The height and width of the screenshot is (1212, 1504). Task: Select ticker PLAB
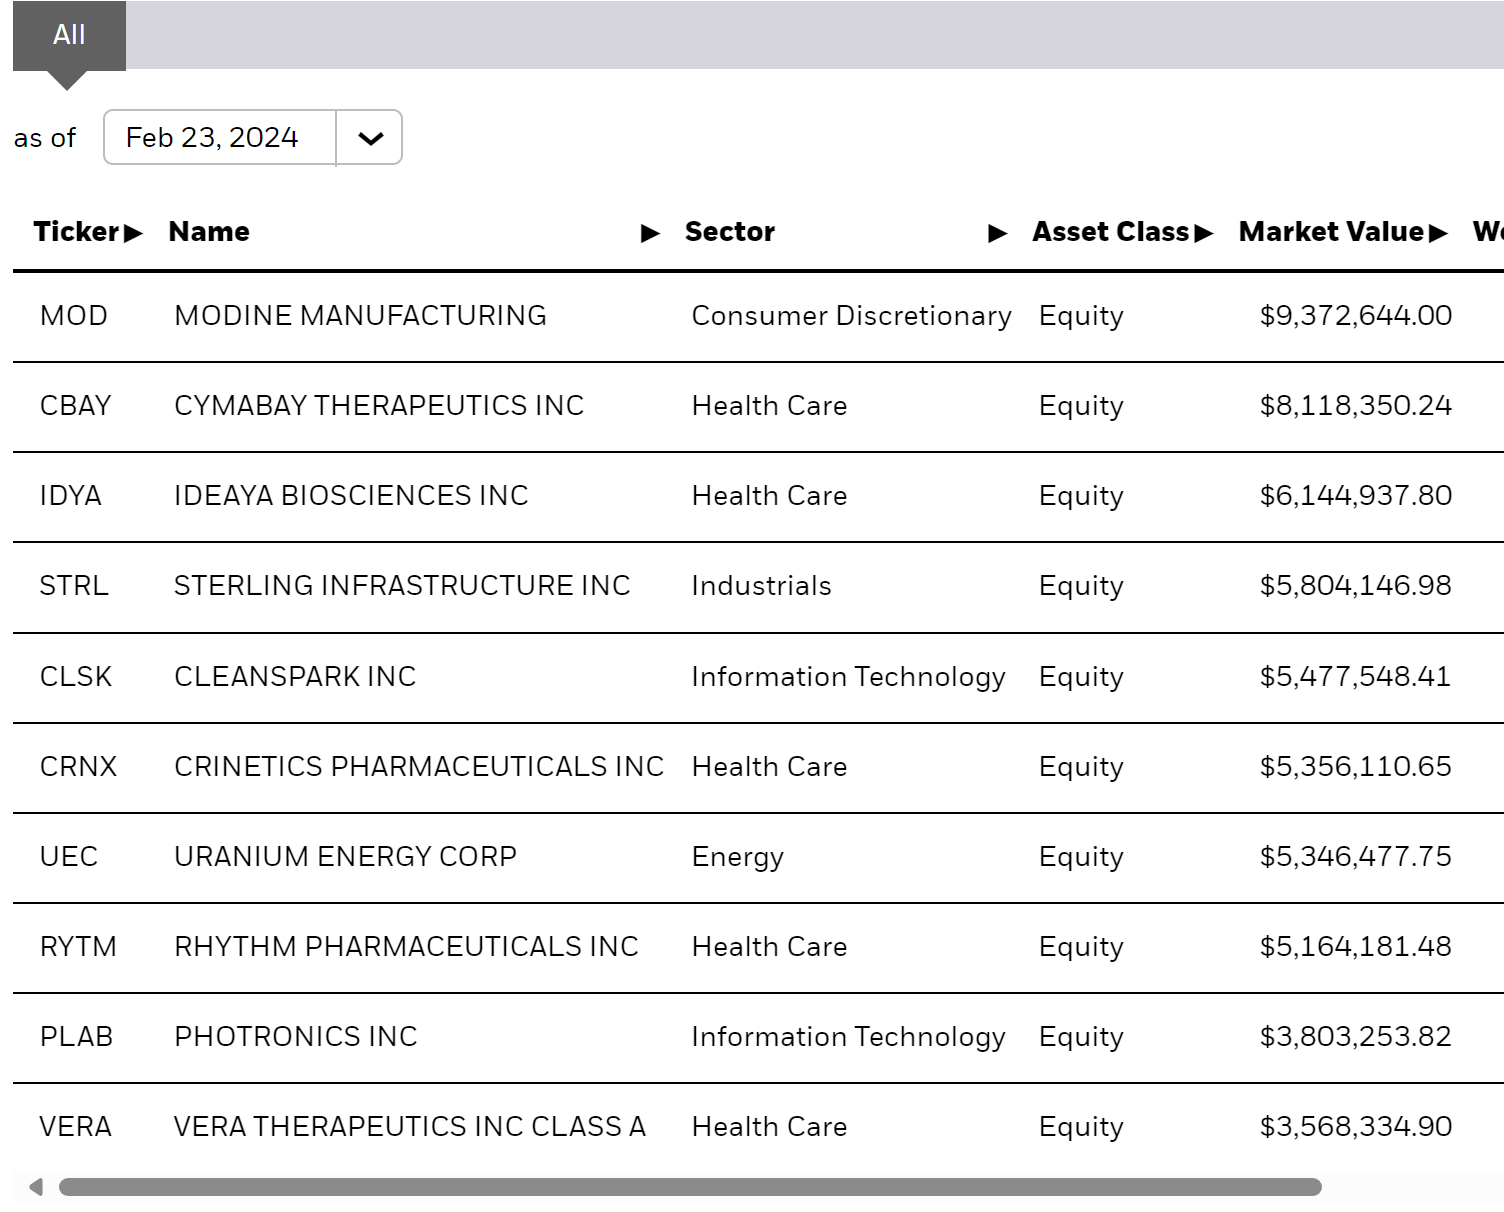(x=76, y=1037)
